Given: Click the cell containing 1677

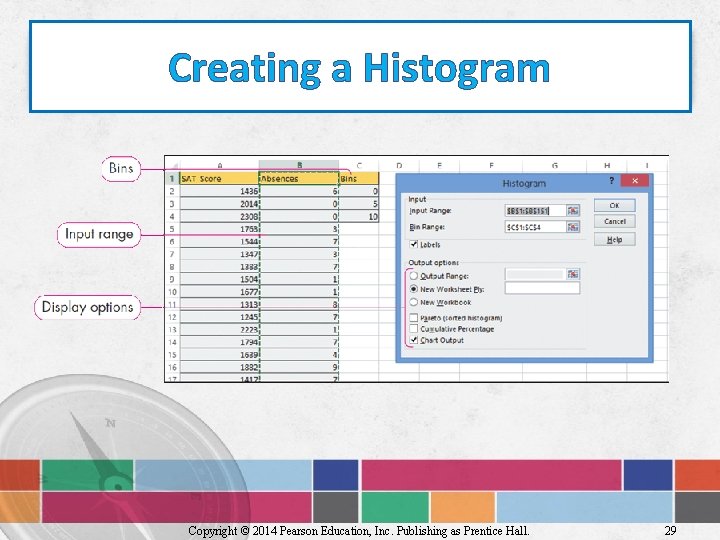Looking at the screenshot, I should [x=219, y=292].
